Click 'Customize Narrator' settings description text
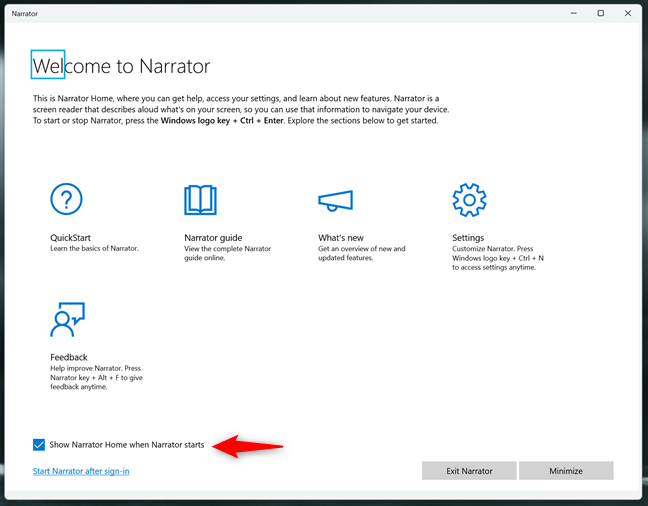 pos(498,258)
